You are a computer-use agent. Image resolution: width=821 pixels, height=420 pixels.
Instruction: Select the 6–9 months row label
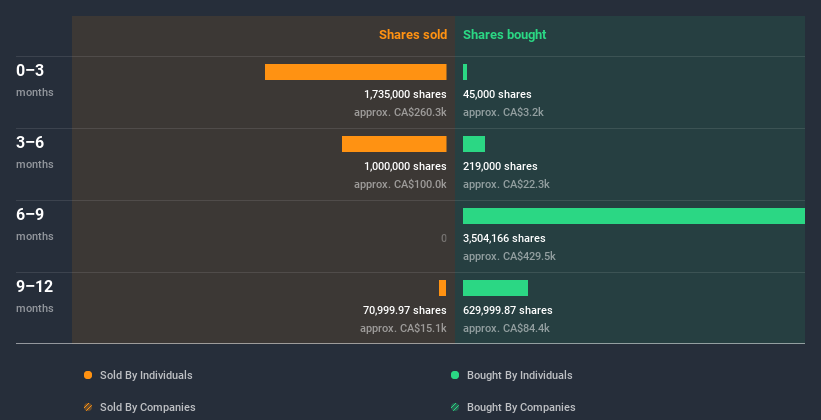35,224
